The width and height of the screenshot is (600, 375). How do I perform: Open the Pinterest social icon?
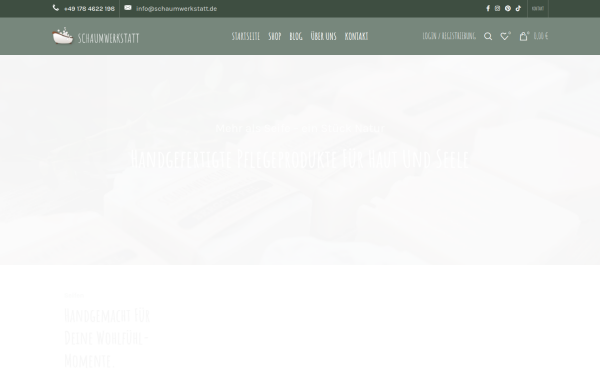coord(508,8)
